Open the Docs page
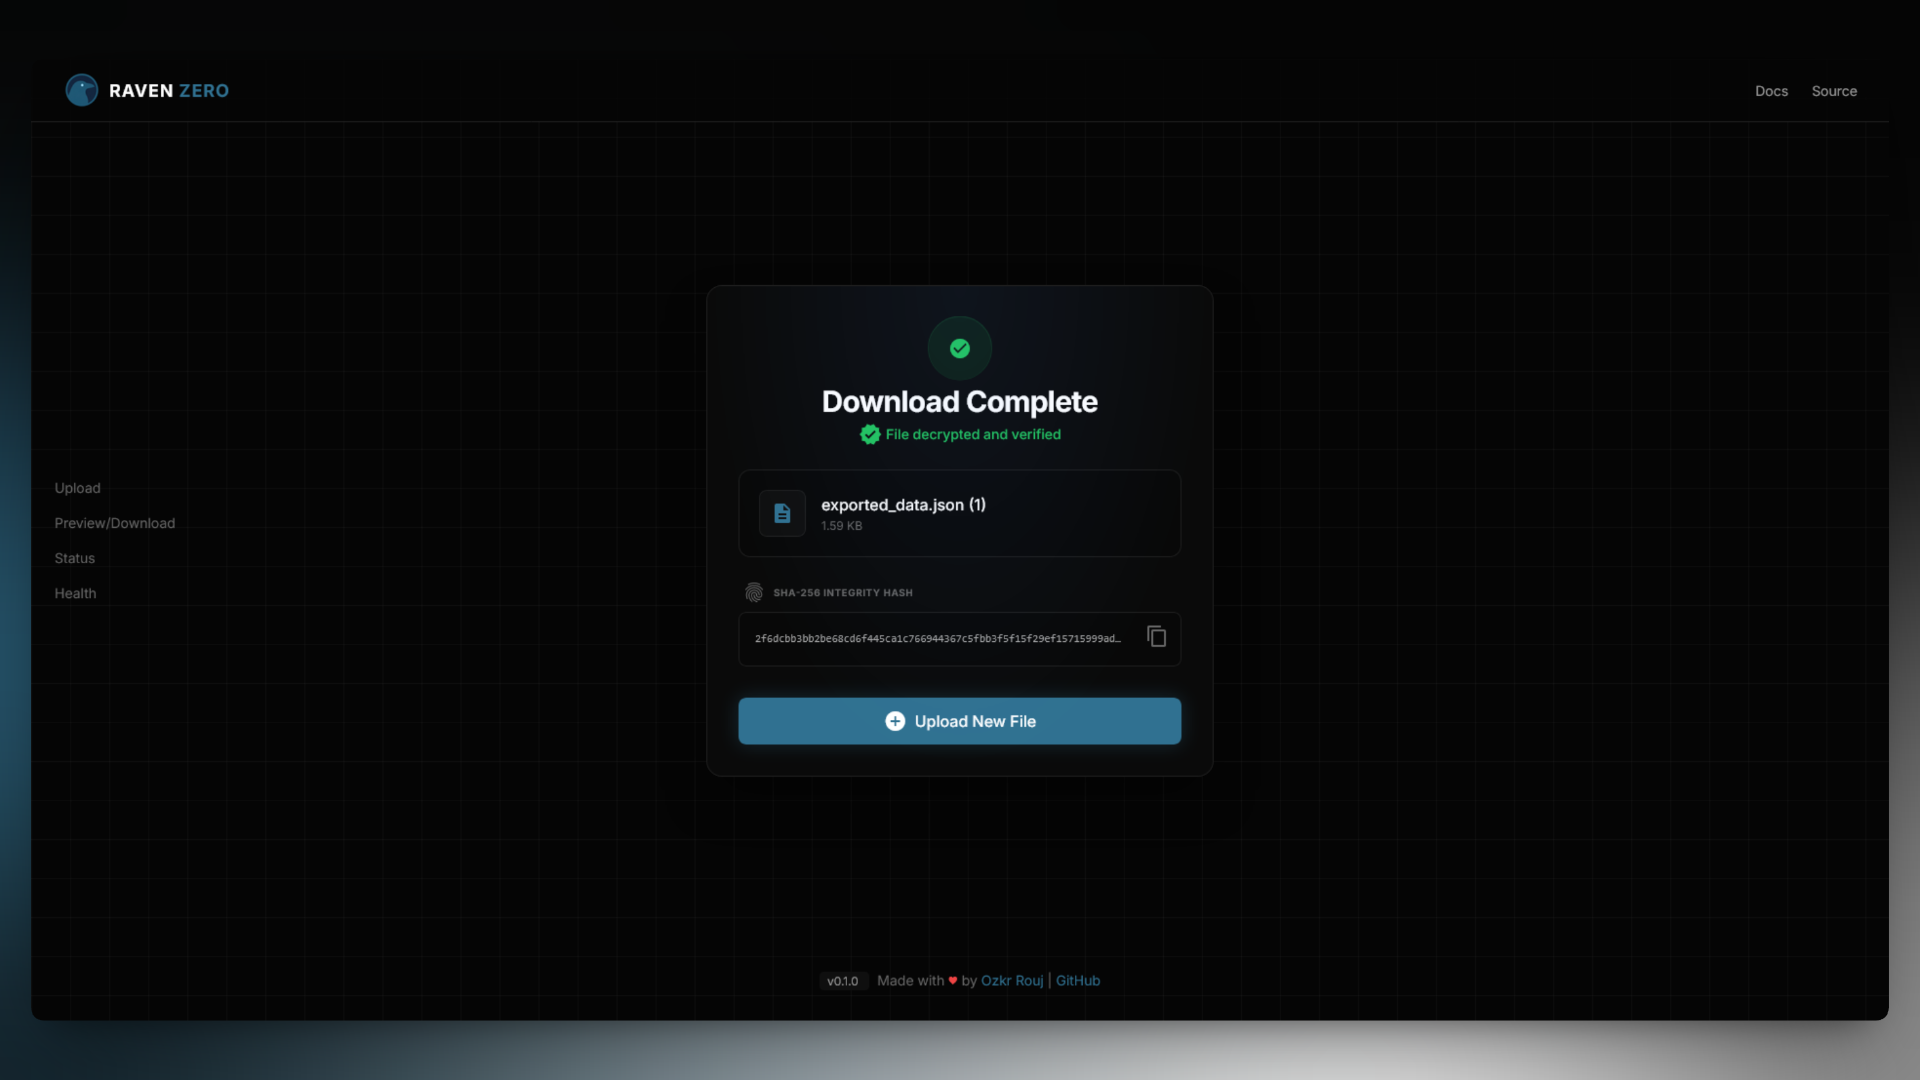The image size is (1920, 1080). pyautogui.click(x=1771, y=91)
